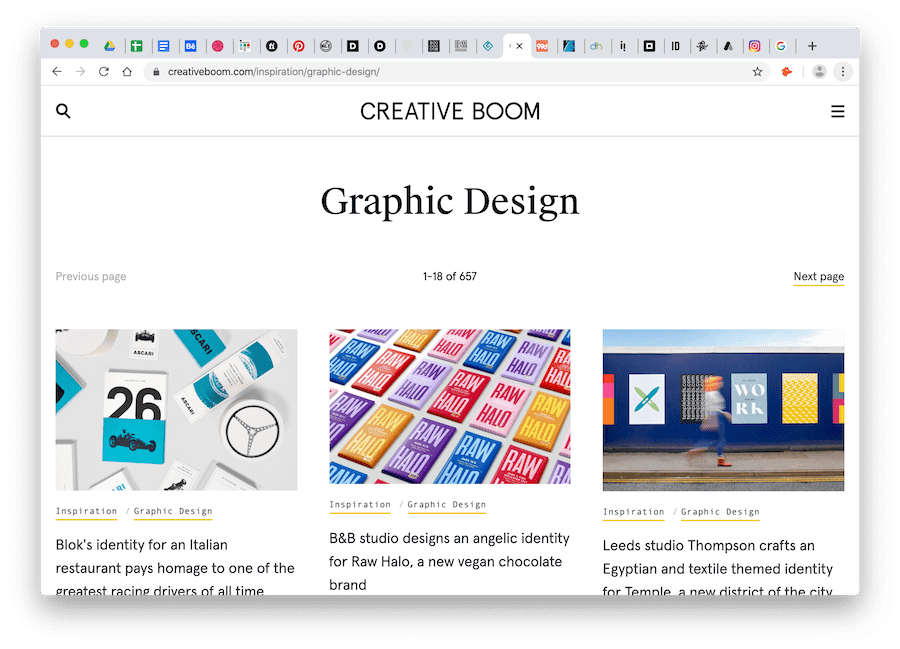The height and width of the screenshot is (649, 900).
Task: Open Chrome three-dot menu
Action: (843, 72)
